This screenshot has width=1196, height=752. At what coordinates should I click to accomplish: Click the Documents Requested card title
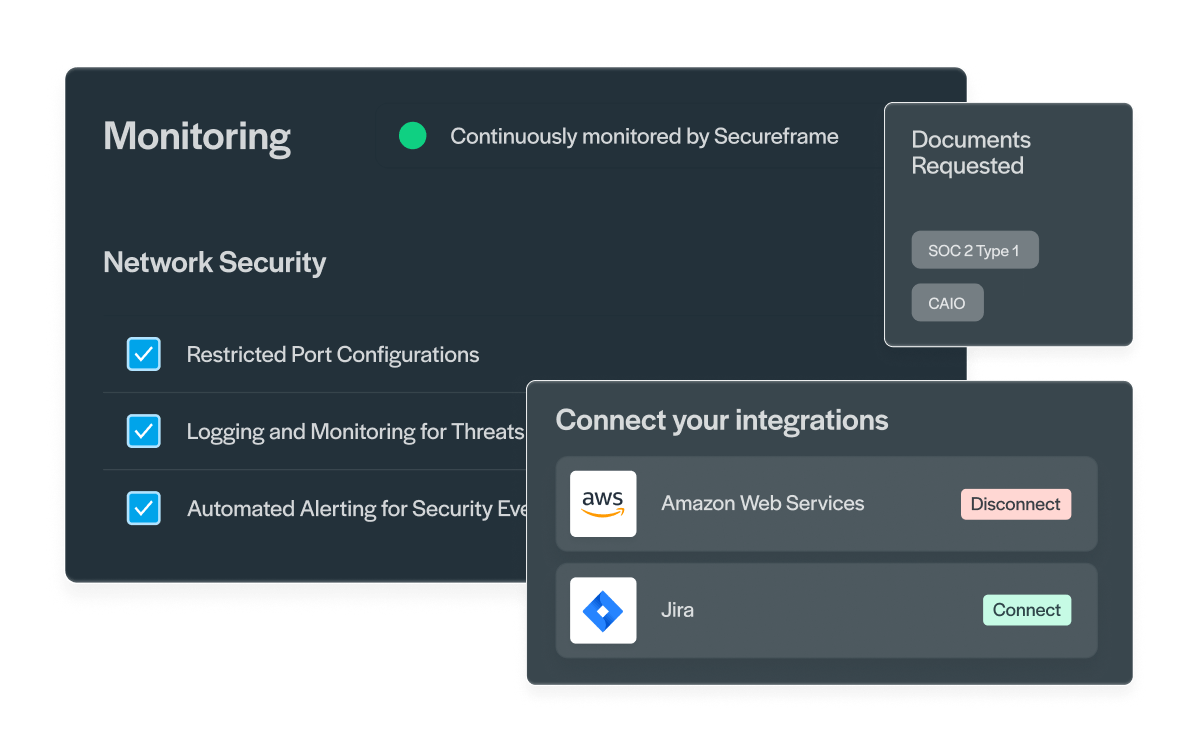(970, 153)
